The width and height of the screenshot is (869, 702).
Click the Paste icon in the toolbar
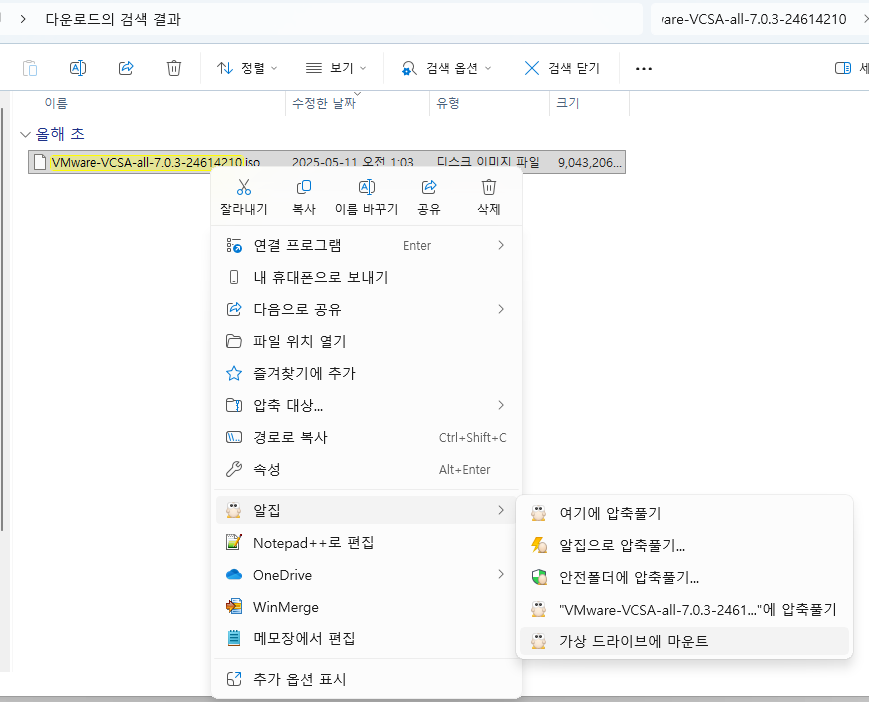point(30,68)
